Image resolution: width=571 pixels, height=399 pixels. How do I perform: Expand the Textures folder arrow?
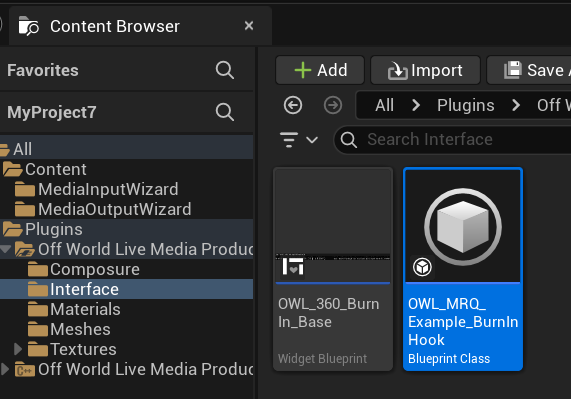pos(17,349)
